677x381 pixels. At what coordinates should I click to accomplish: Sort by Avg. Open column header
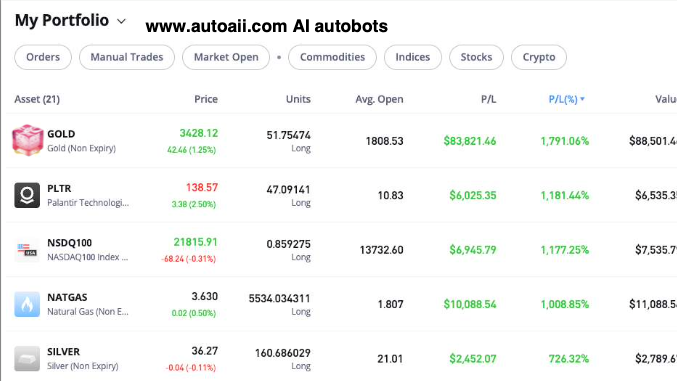[379, 99]
